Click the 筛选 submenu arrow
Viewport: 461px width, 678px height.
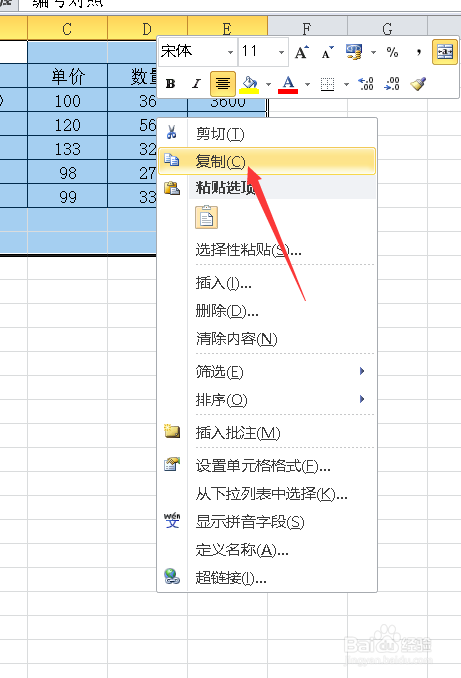[x=362, y=371]
